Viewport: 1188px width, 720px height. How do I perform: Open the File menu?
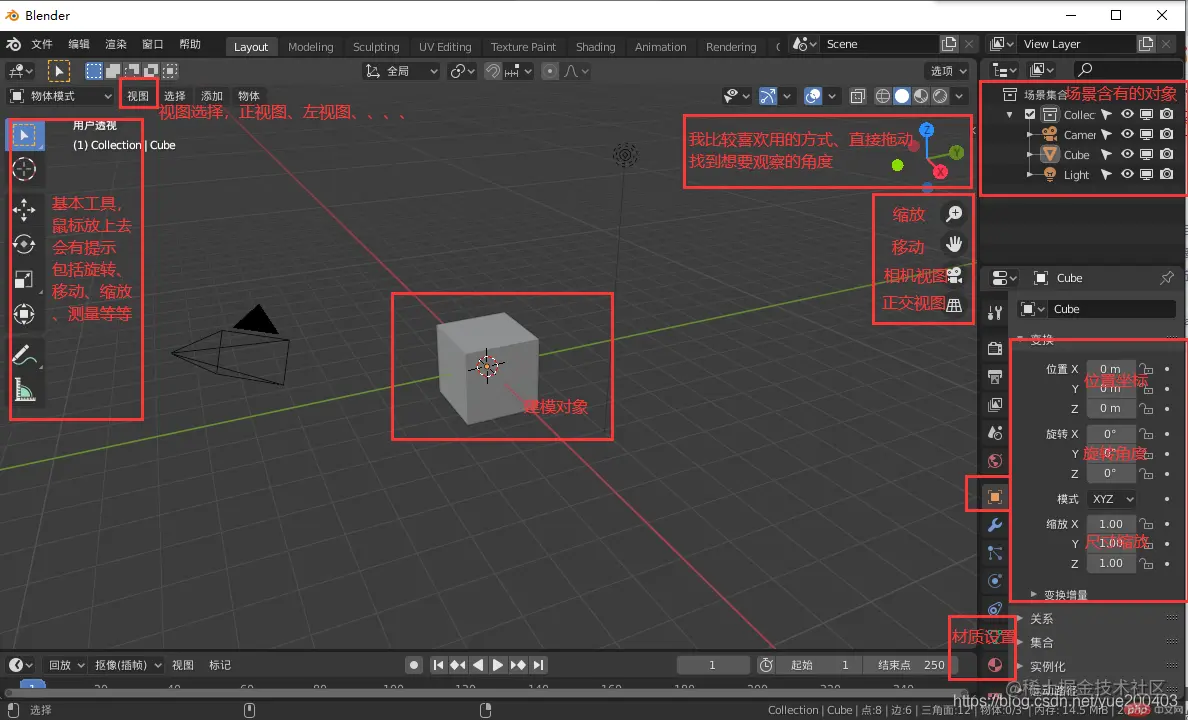(42, 45)
